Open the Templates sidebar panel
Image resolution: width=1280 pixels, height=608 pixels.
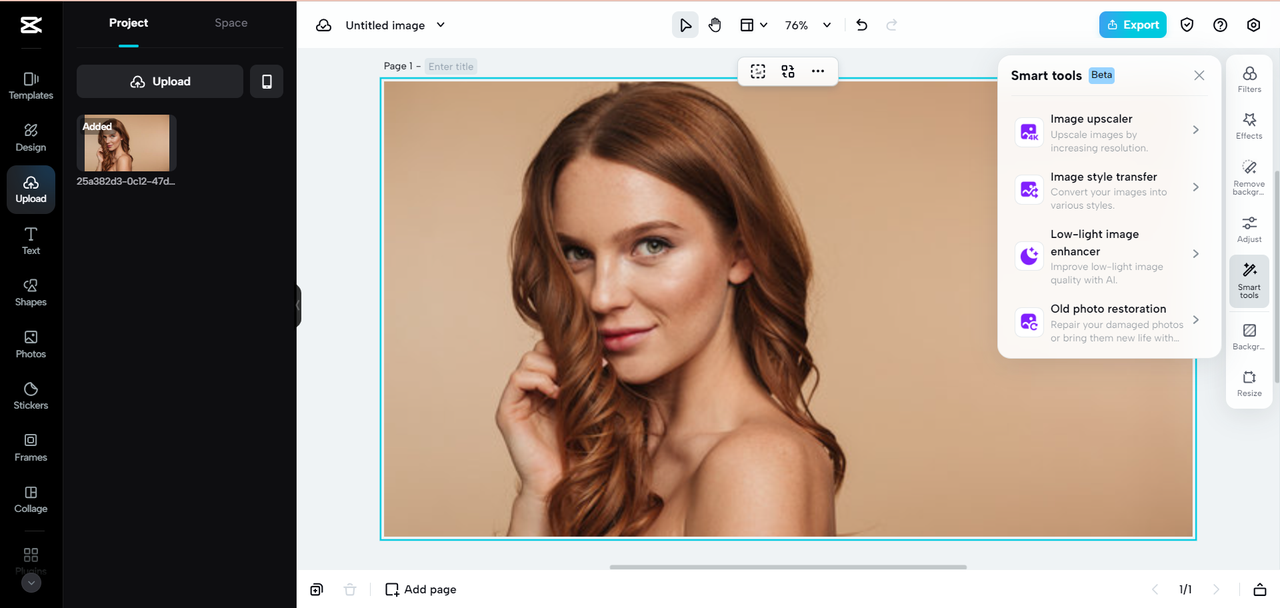click(31, 85)
